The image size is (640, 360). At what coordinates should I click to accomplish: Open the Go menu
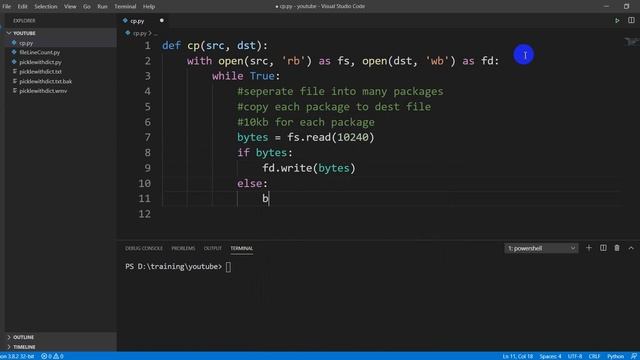click(x=87, y=7)
